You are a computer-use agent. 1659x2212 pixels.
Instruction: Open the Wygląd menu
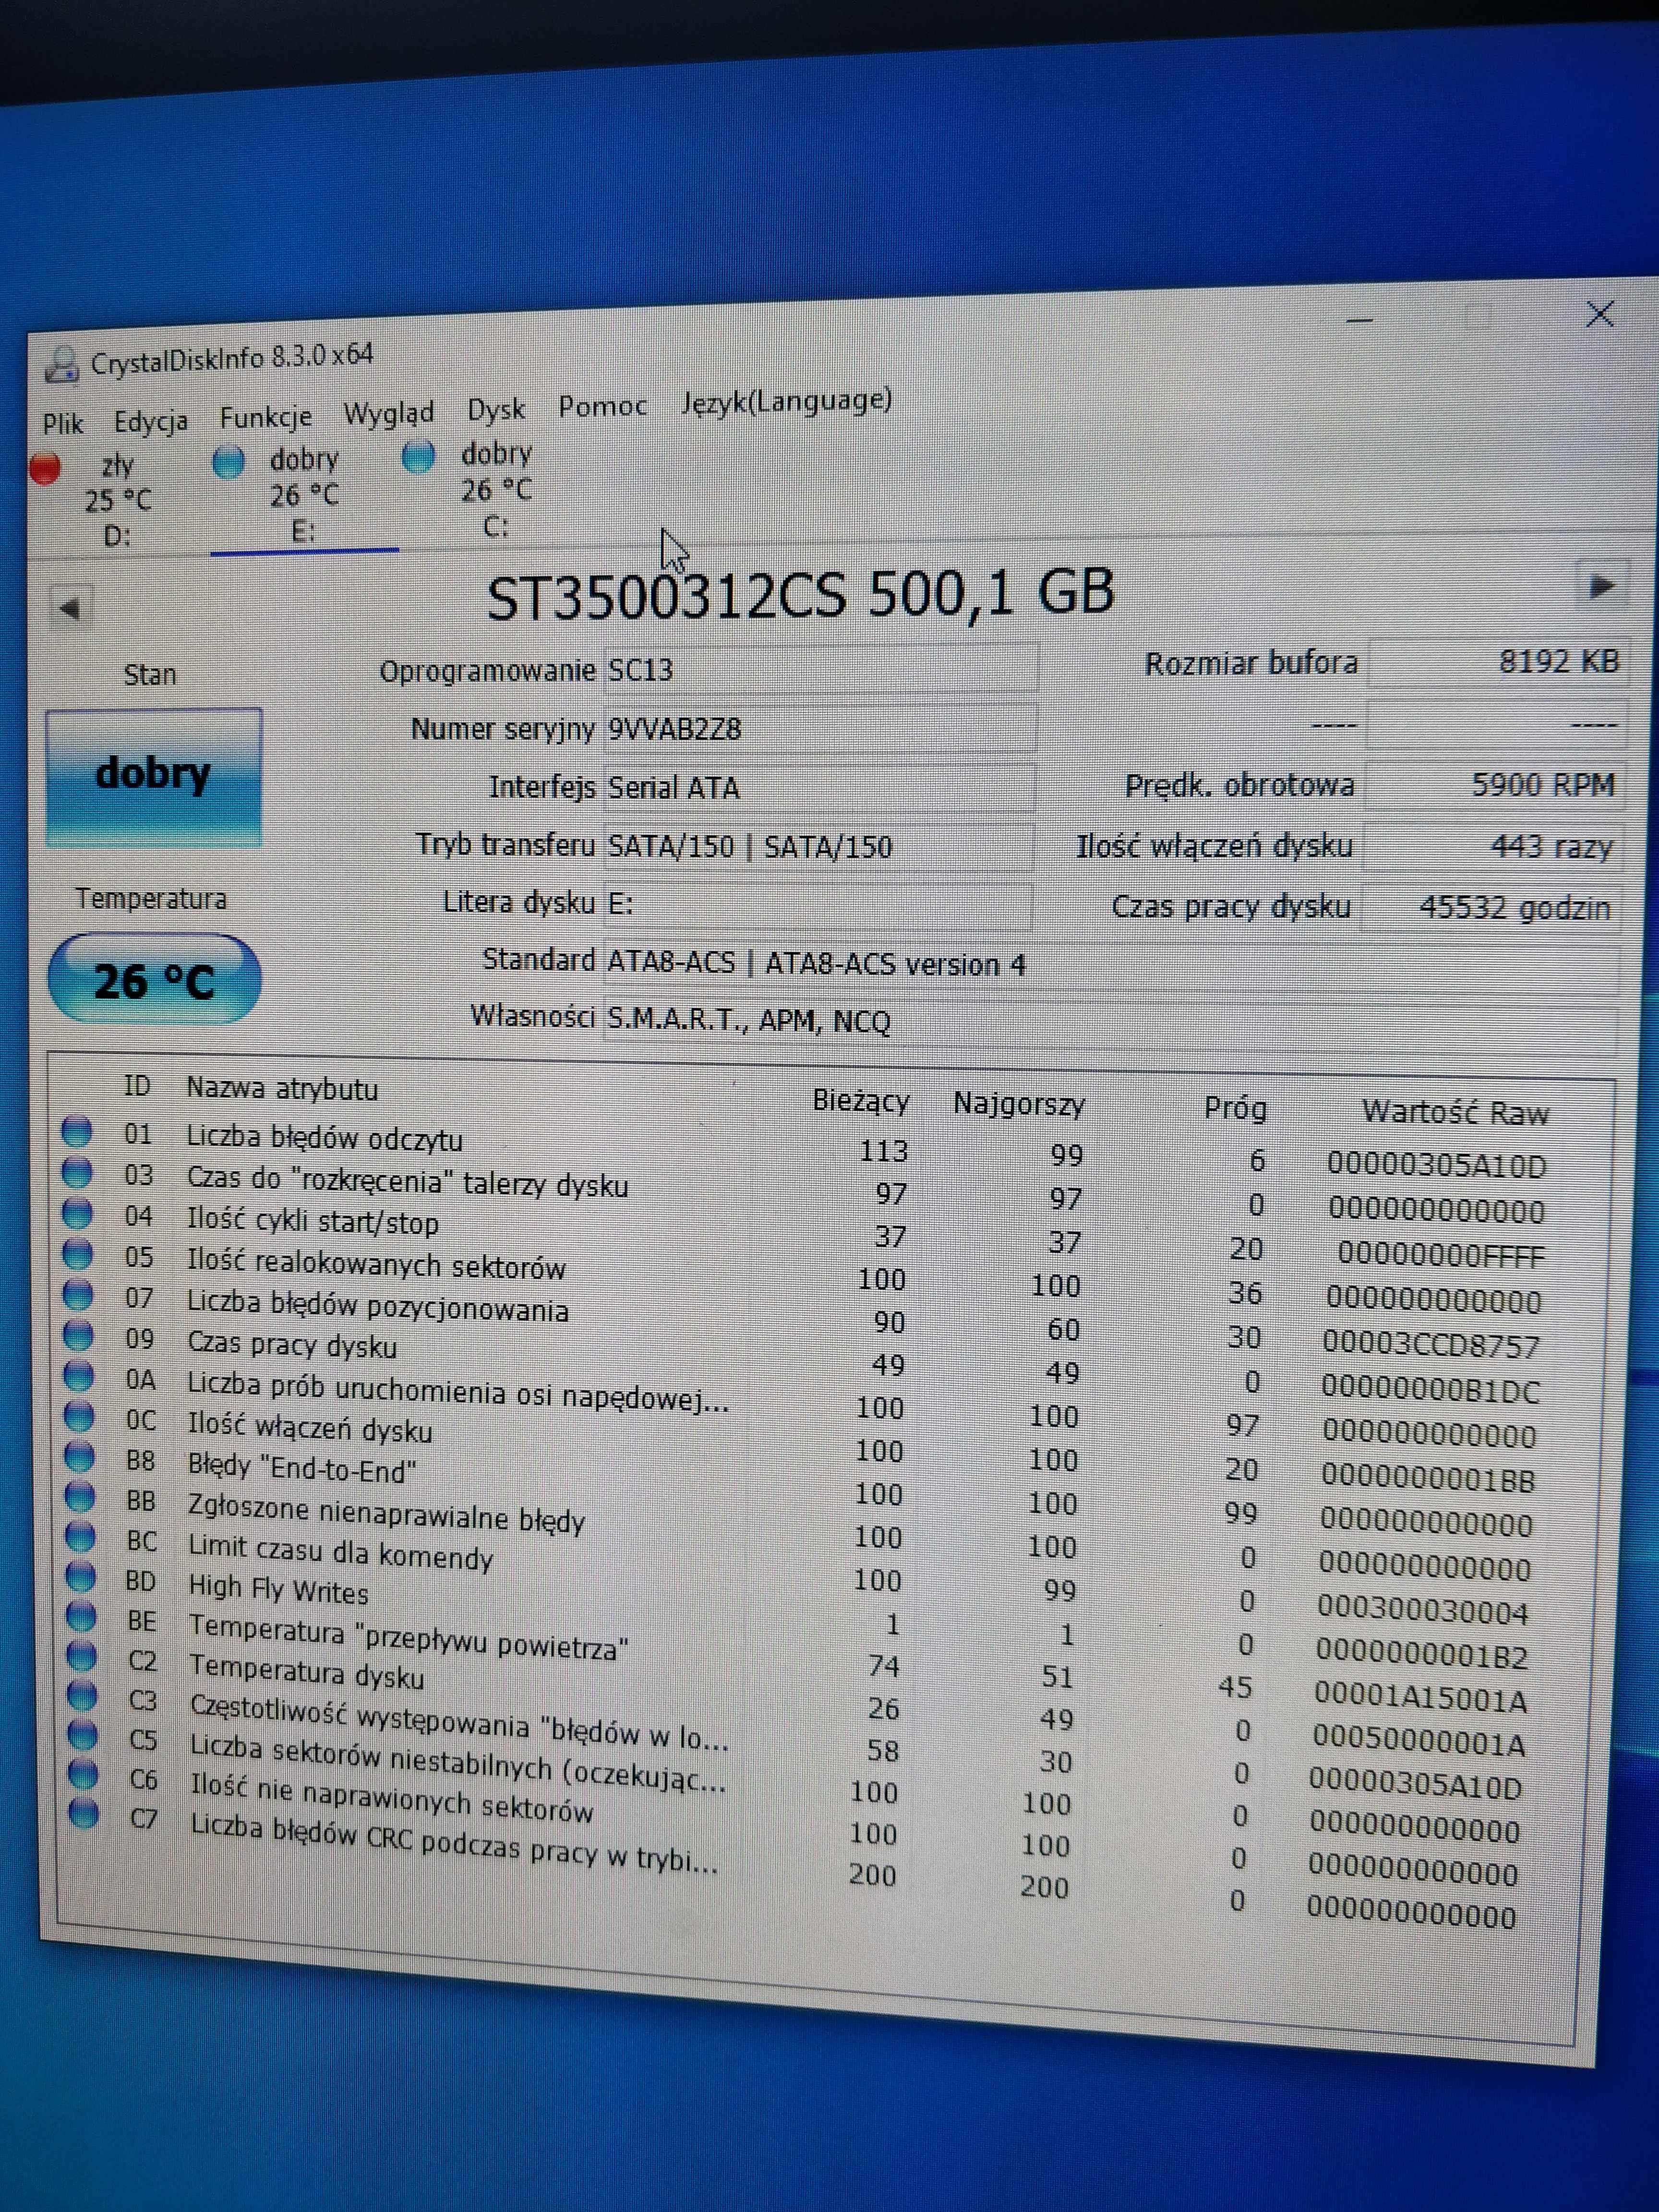[389, 414]
